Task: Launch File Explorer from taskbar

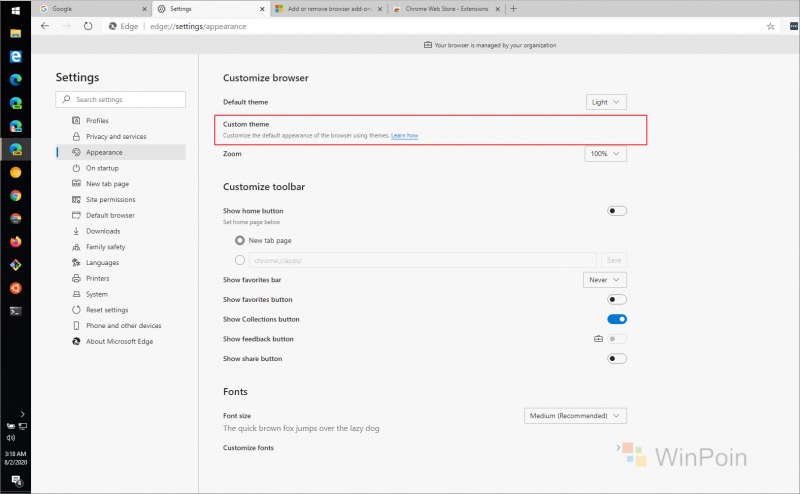Action: click(x=15, y=33)
